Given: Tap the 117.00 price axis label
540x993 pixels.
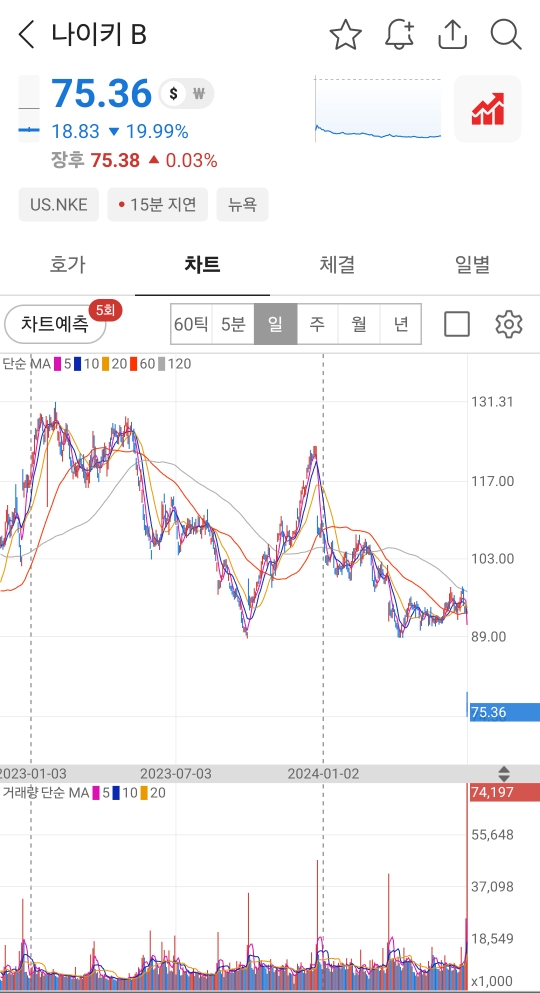Looking at the screenshot, I should pyautogui.click(x=493, y=481).
